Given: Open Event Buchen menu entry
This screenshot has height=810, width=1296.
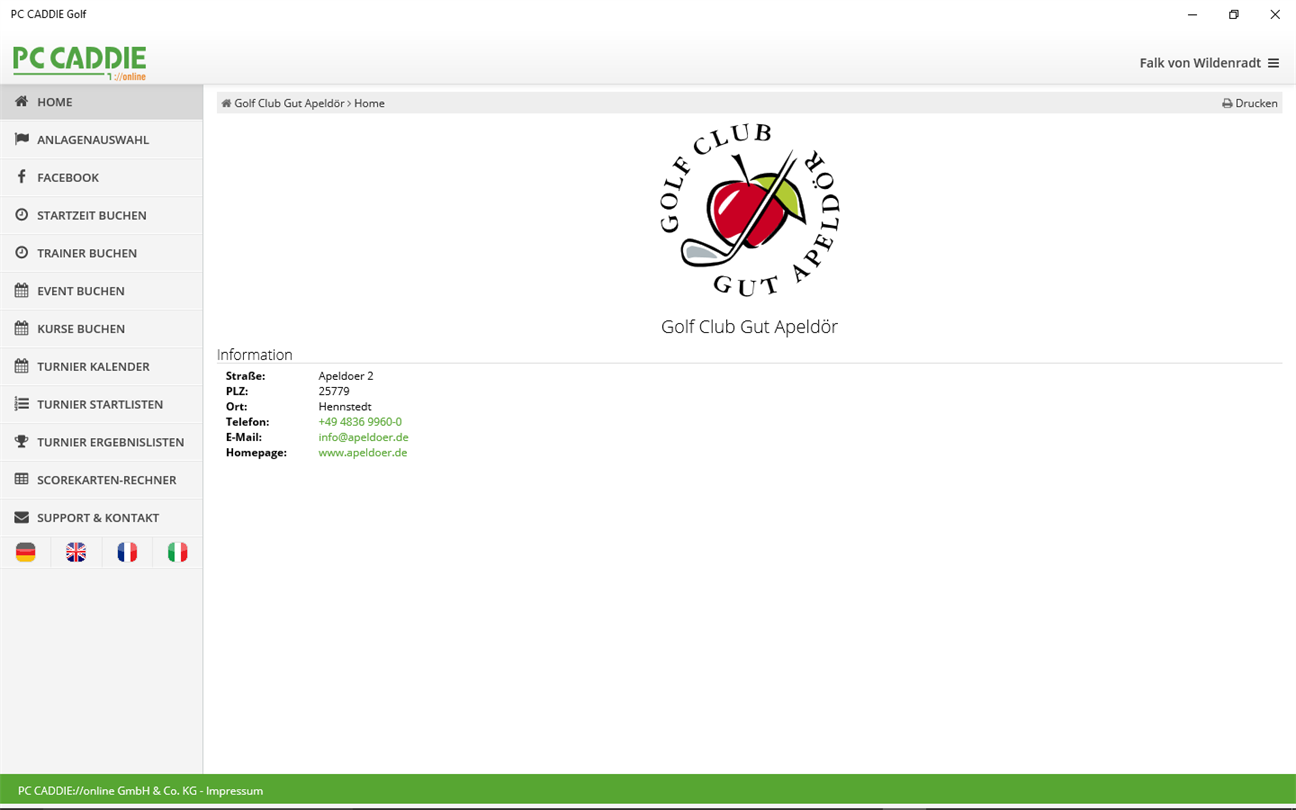Looking at the screenshot, I should tap(101, 291).
